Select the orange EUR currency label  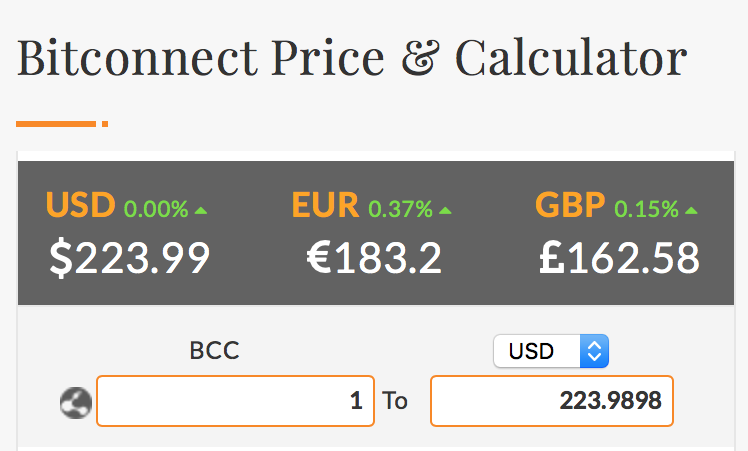[x=326, y=205]
